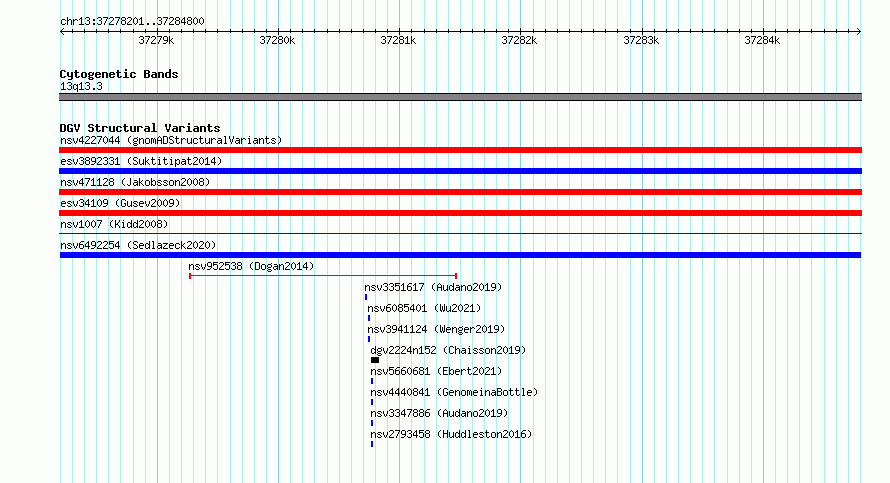
Task: Open nsv6085401 (Wu2021) label
Action: click(x=424, y=308)
